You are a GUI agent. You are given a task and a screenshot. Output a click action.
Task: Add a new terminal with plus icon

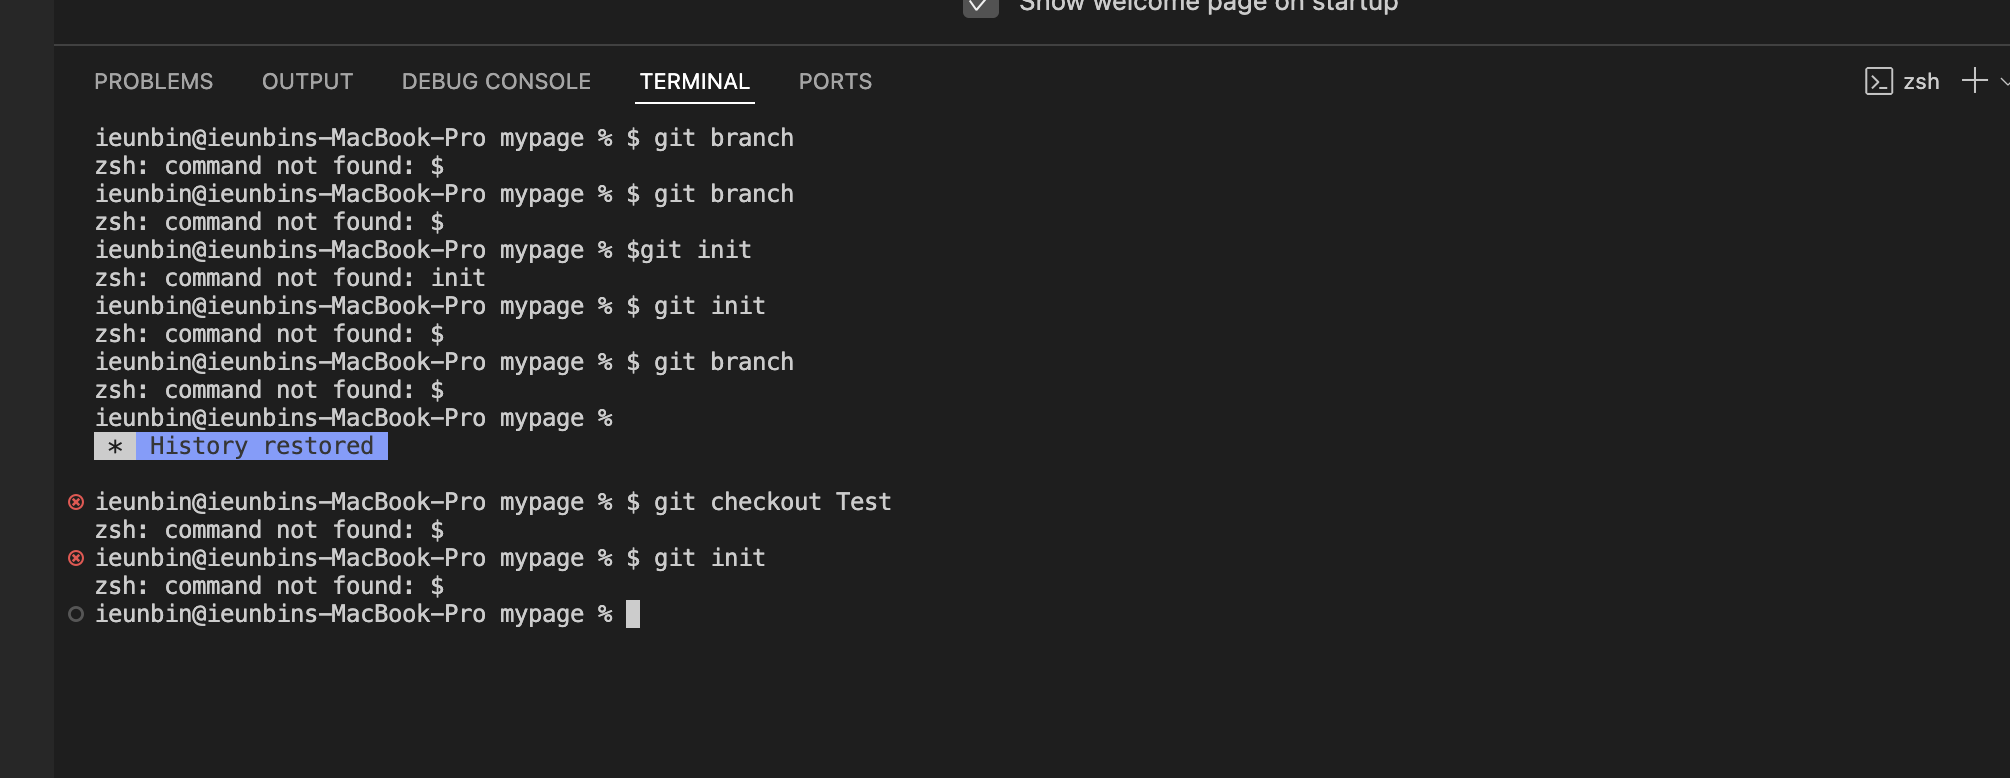click(1974, 81)
